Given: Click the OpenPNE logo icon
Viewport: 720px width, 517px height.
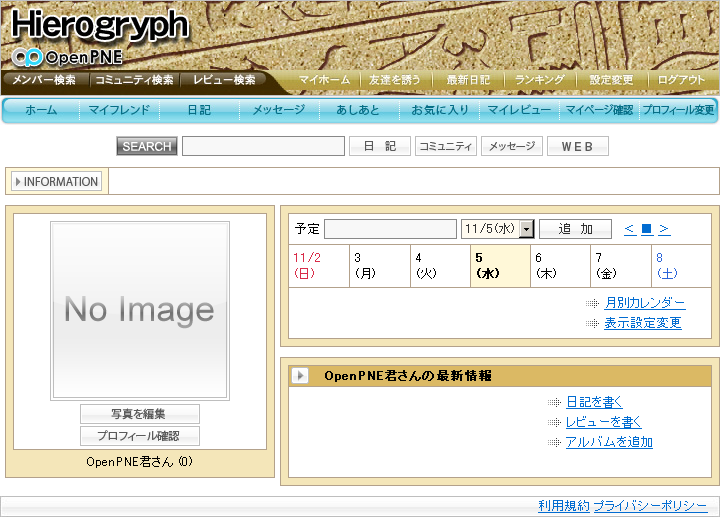Looking at the screenshot, I should (27, 57).
